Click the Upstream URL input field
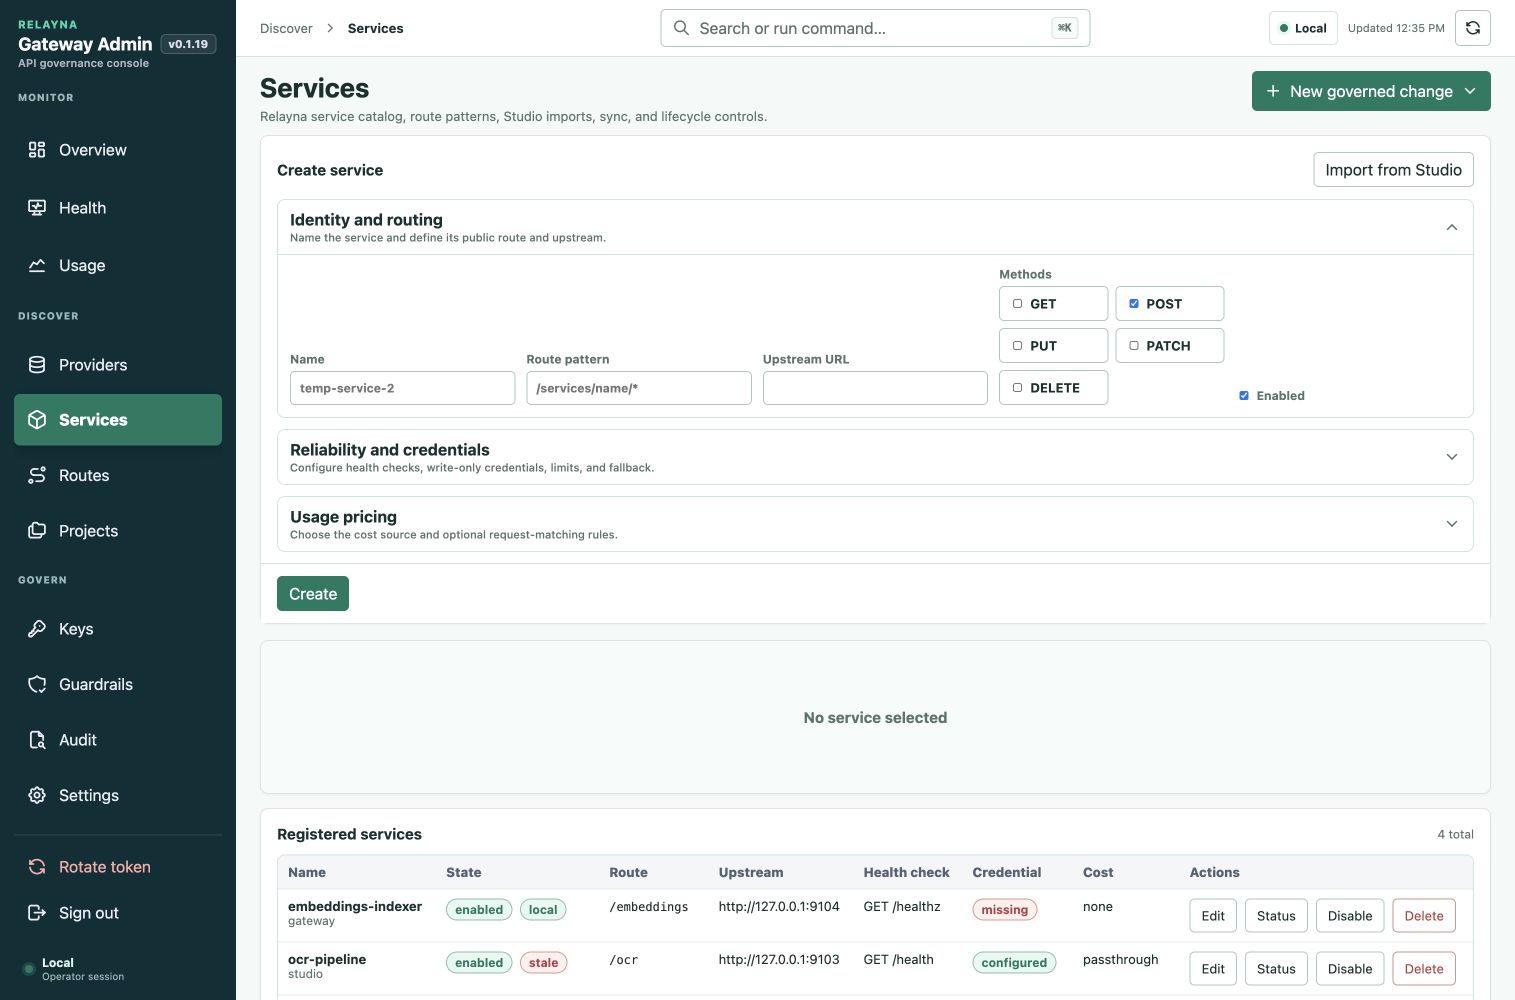 click(x=875, y=388)
